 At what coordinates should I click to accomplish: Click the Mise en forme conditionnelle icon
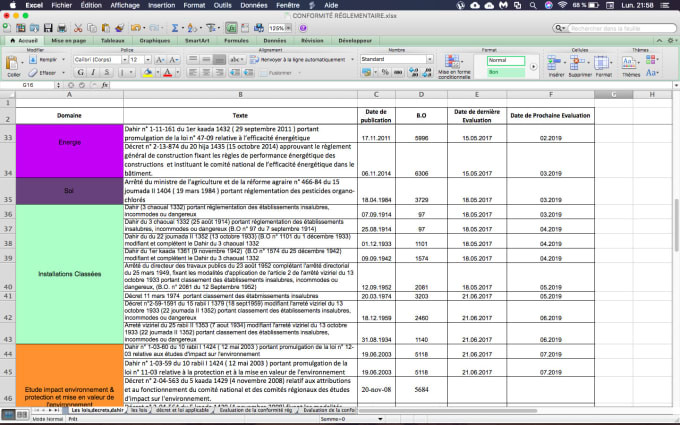(x=454, y=67)
